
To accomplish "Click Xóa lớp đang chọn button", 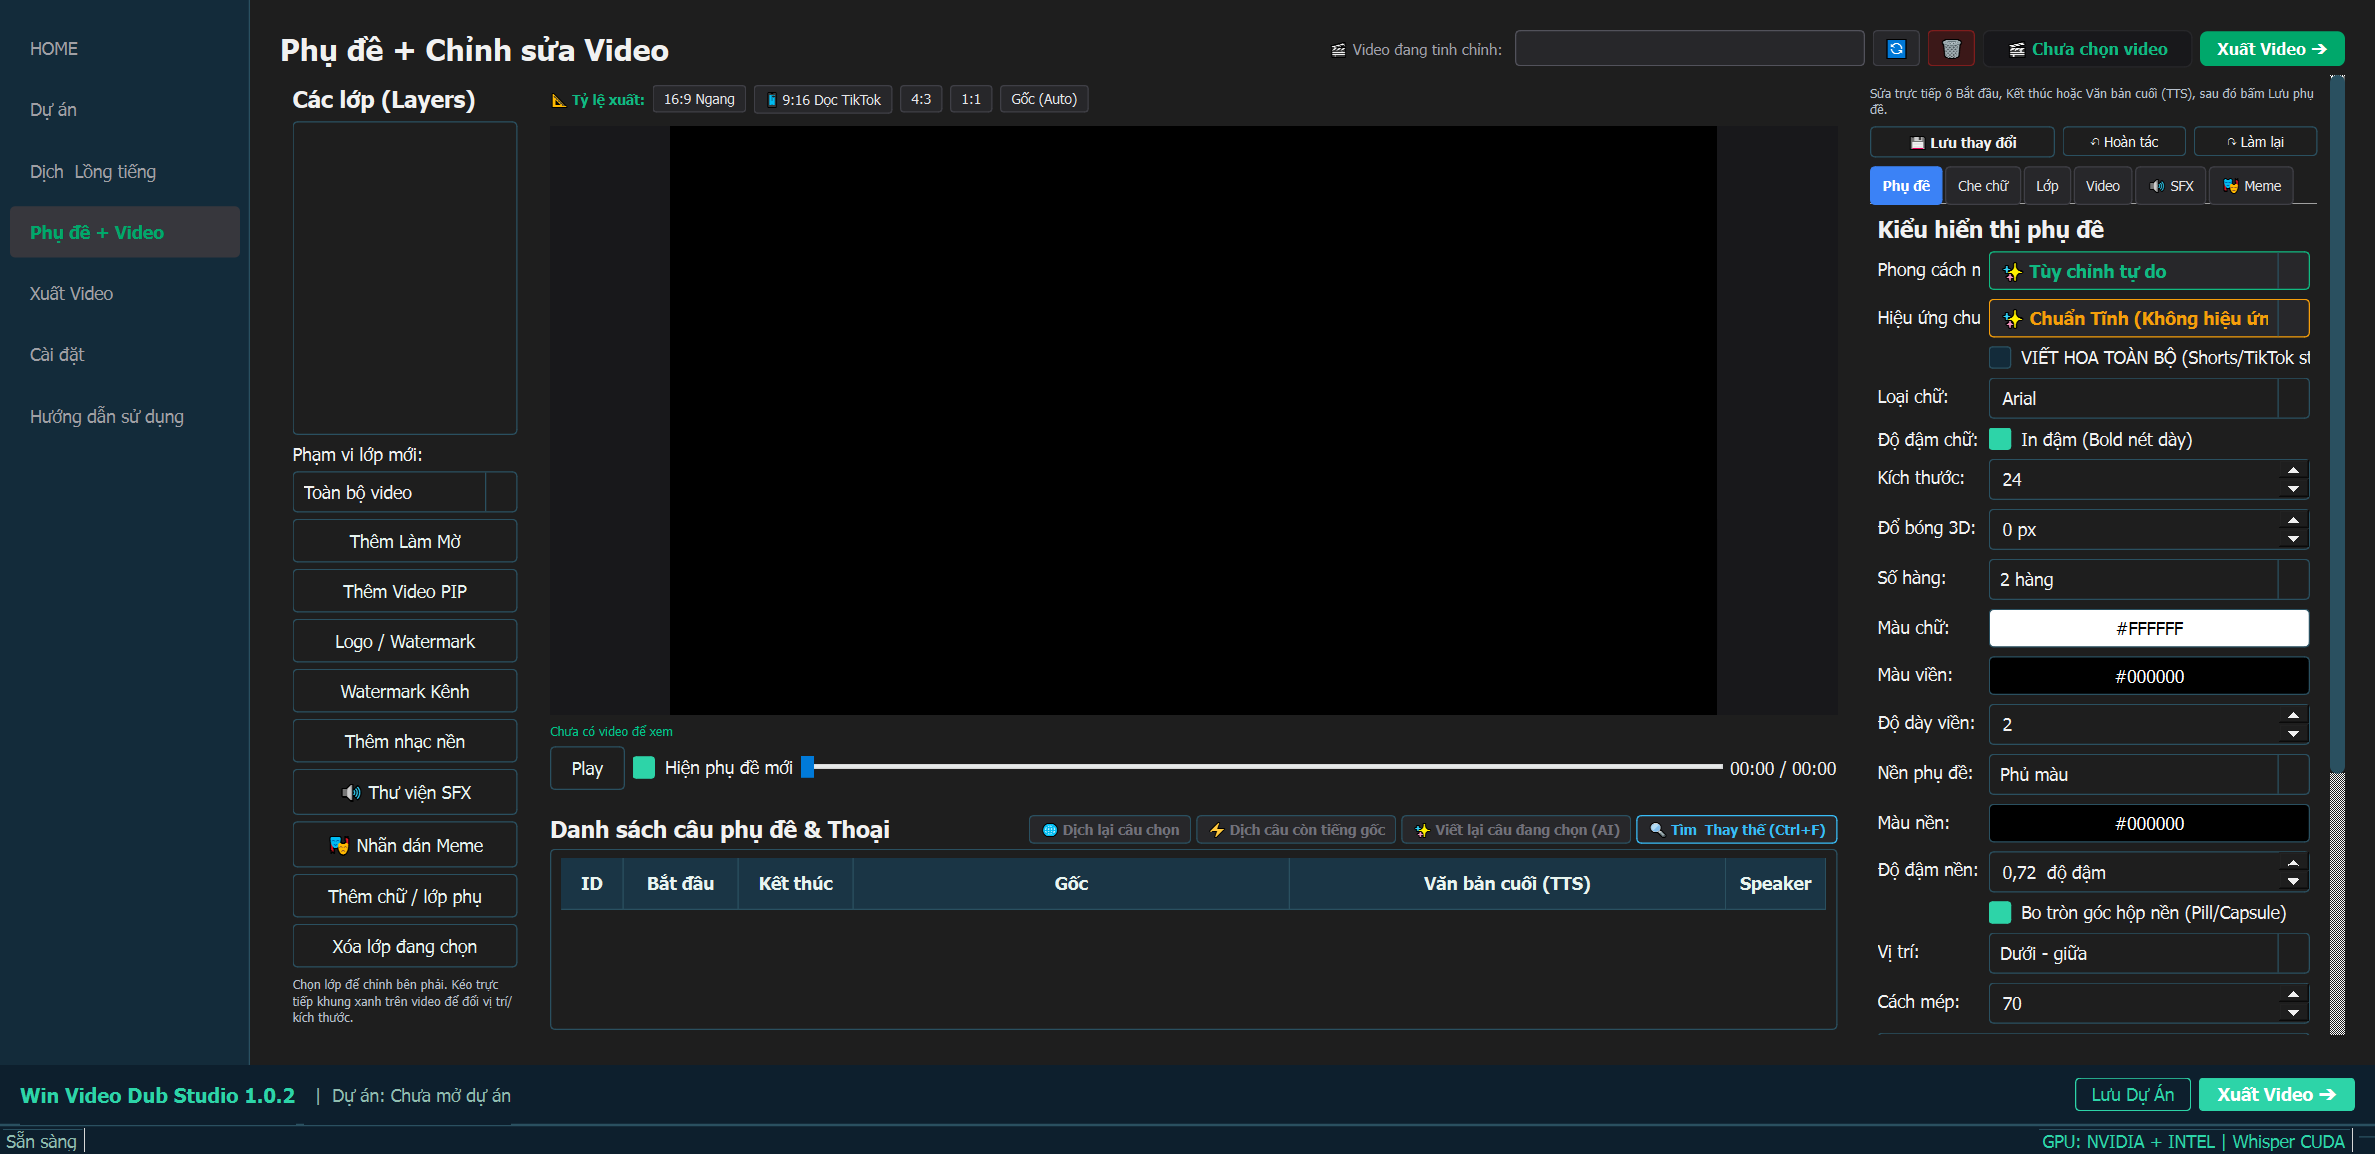I will coord(404,946).
